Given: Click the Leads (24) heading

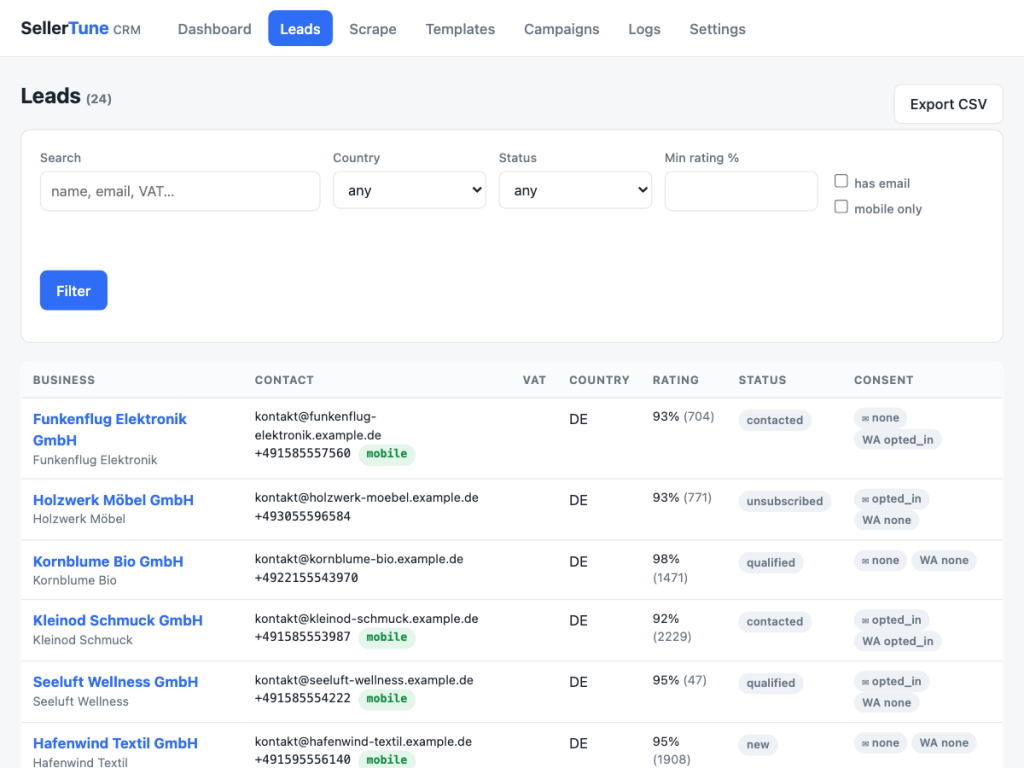Looking at the screenshot, I should click(x=66, y=96).
